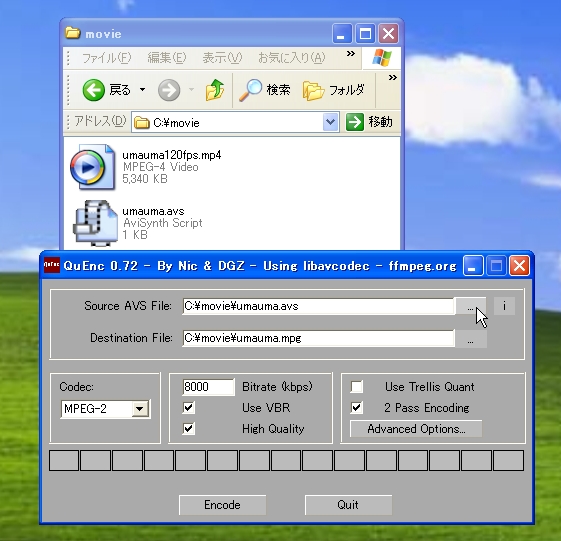561x541 pixels.
Task: Select the umauma.avs AviSynth script icon
Action: (x=95, y=223)
